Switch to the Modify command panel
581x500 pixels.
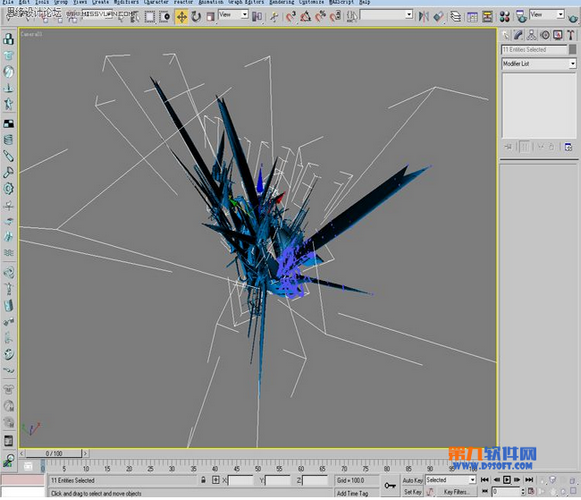(x=518, y=35)
